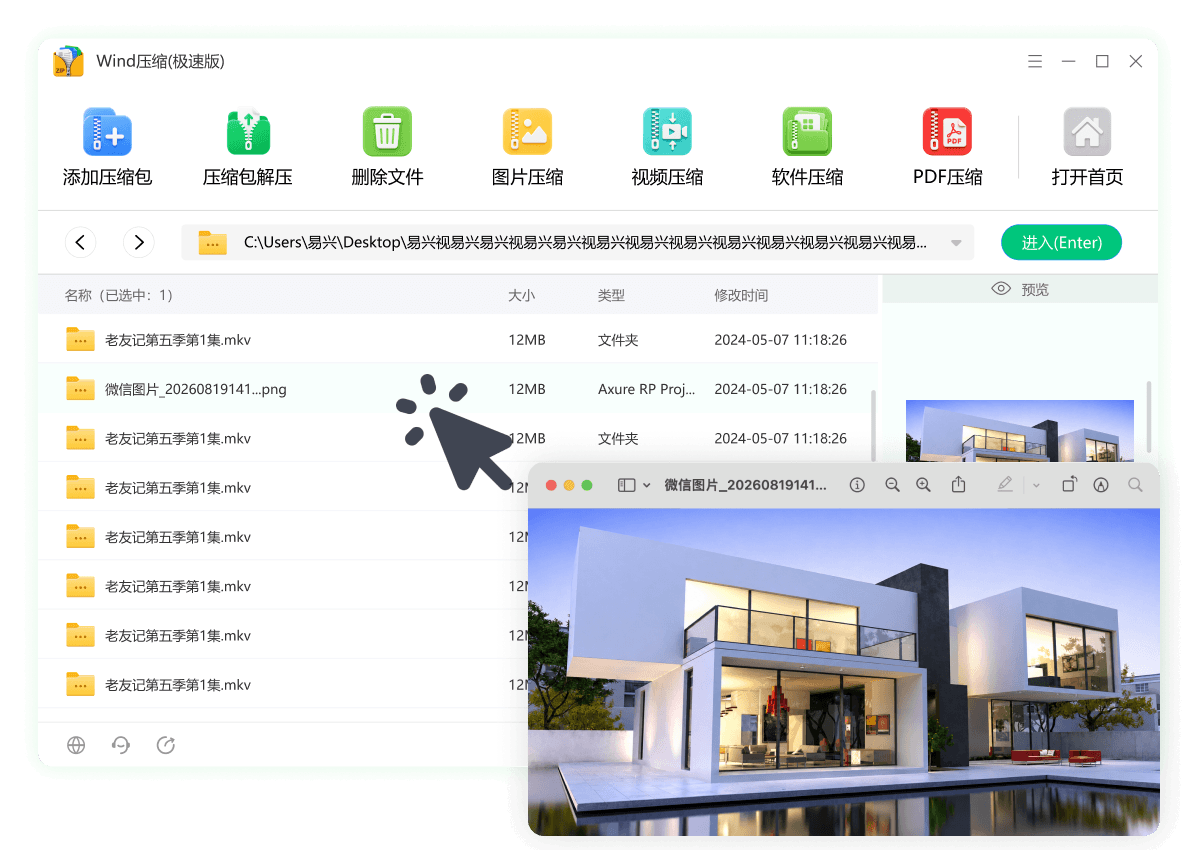The image size is (1188, 850).
Task: Toggle the sidebar in the image viewer
Action: (x=627, y=485)
